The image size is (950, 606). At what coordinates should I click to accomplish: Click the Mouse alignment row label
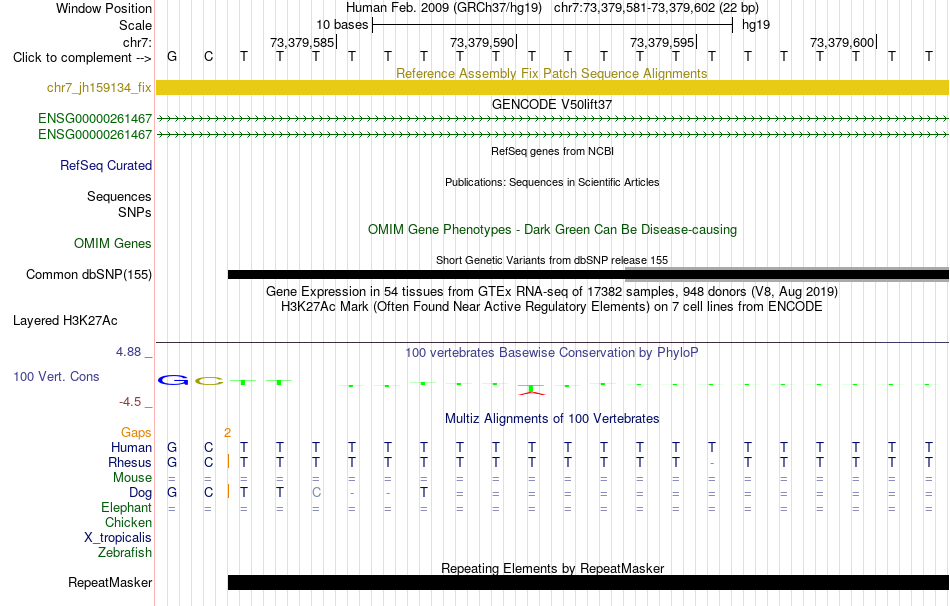click(132, 478)
